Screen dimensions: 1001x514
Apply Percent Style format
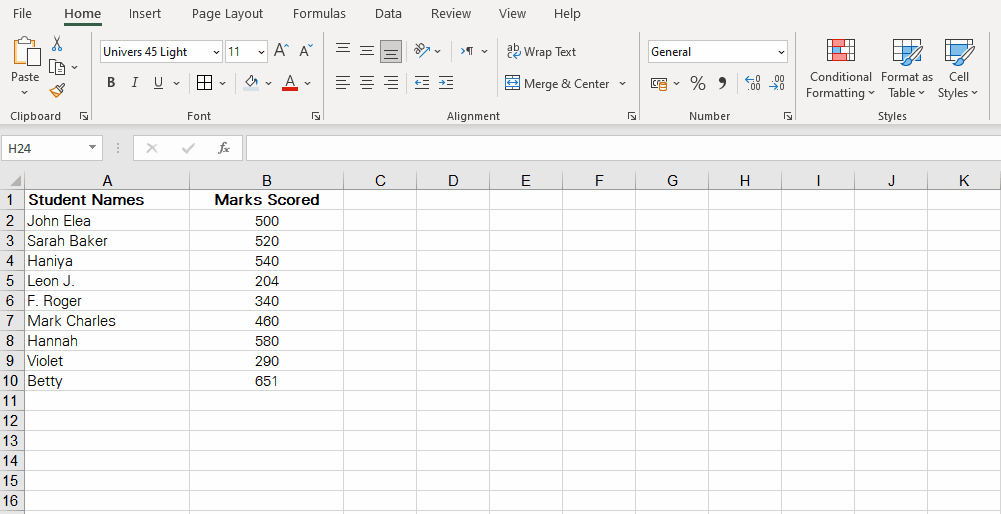pos(698,84)
